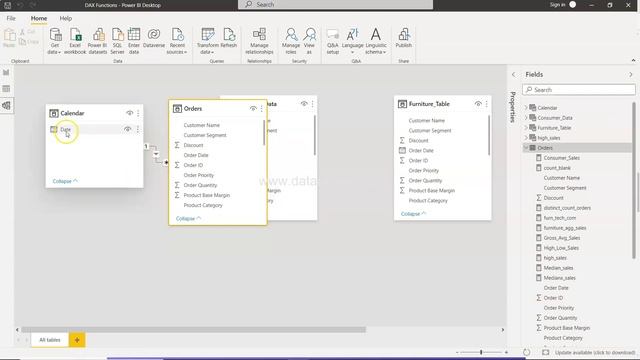Open Orders table more options

coord(262,109)
